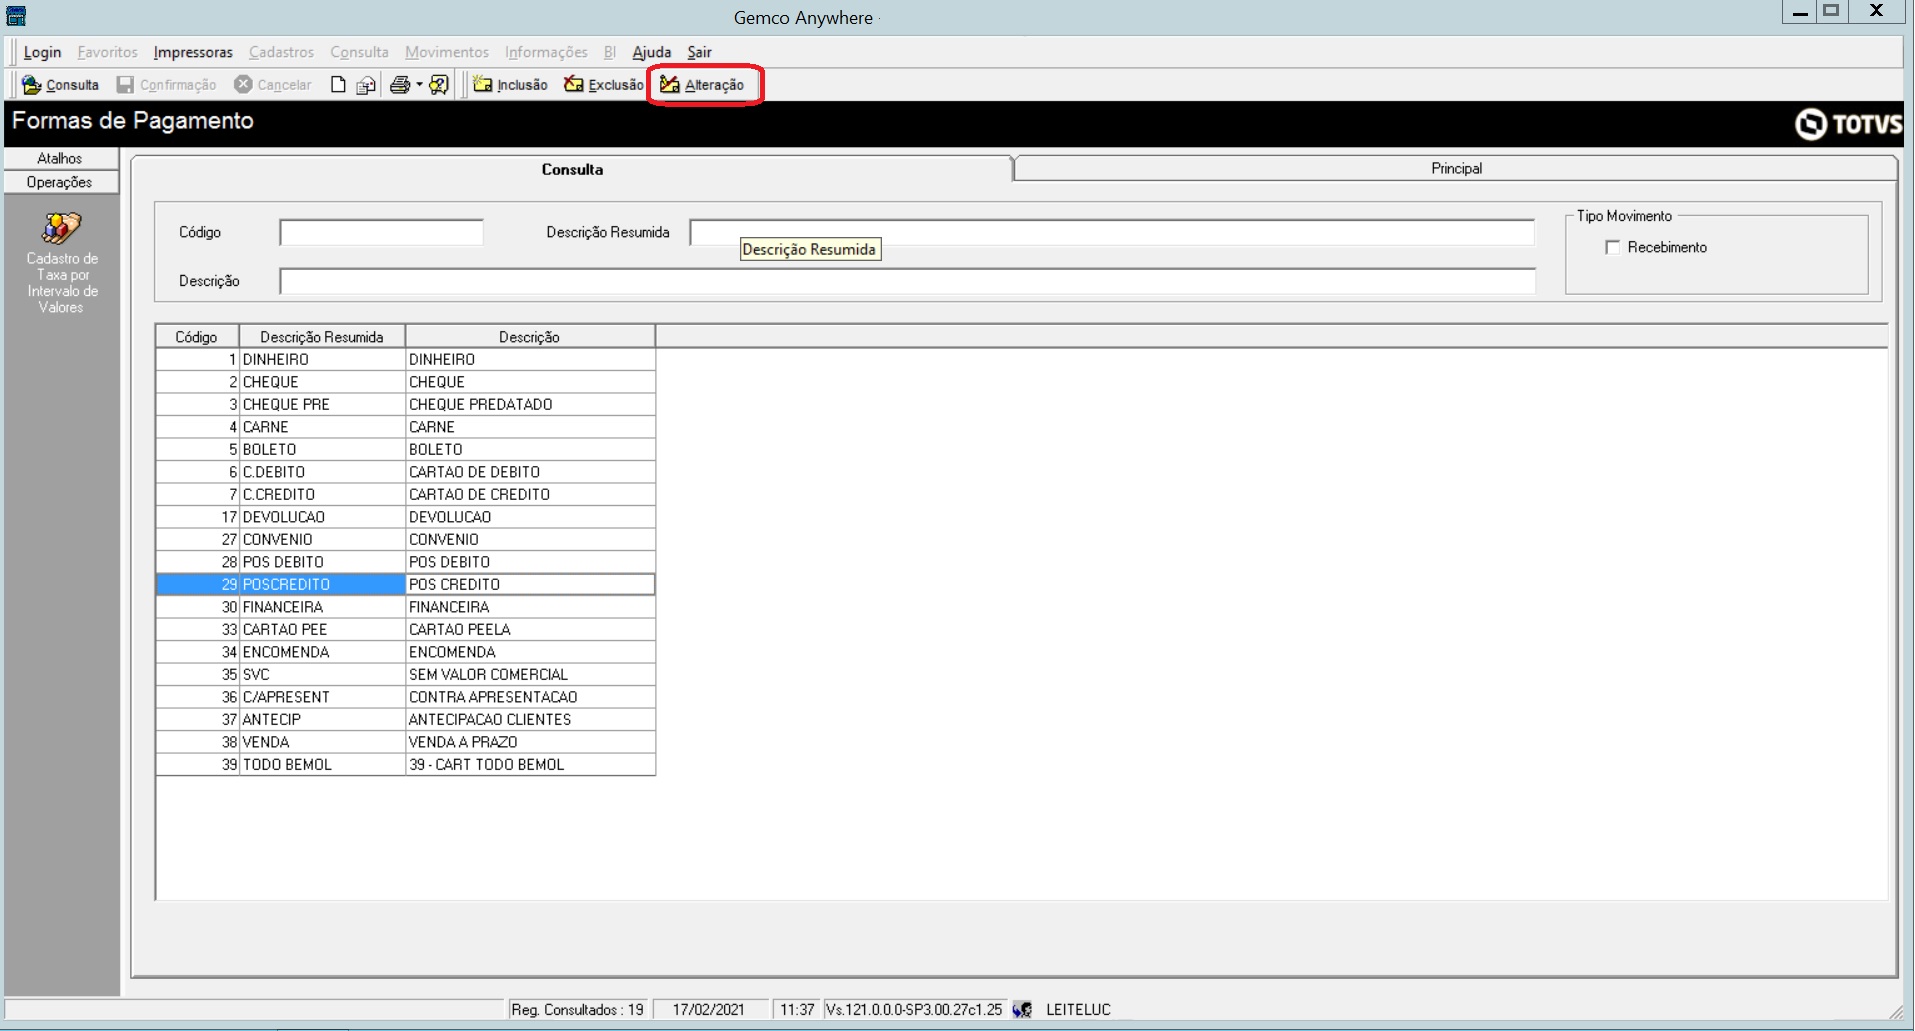Toggle the Recebimento checkbox
The width and height of the screenshot is (1915, 1031).
coord(1612,247)
